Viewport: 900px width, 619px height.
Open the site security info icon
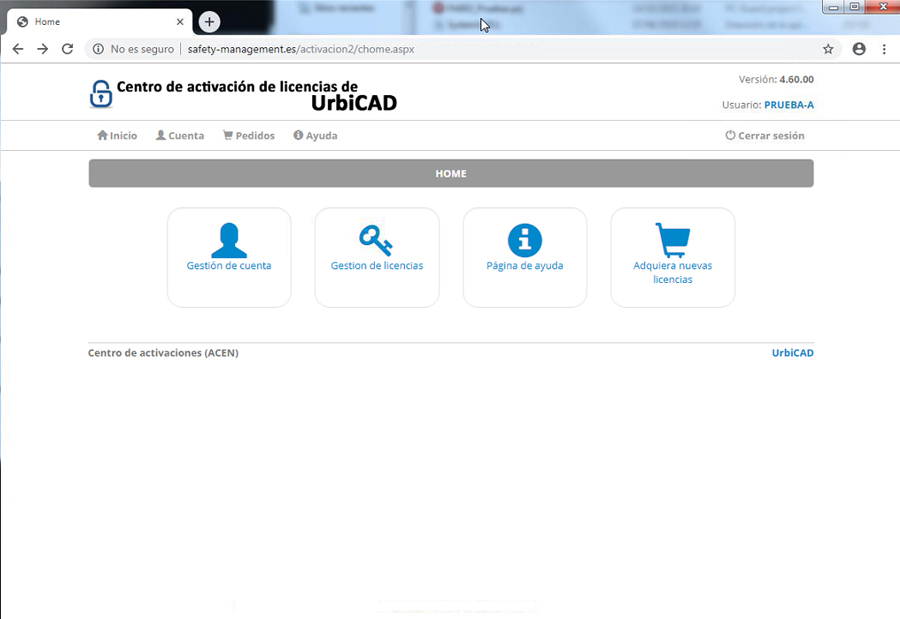[x=98, y=49]
